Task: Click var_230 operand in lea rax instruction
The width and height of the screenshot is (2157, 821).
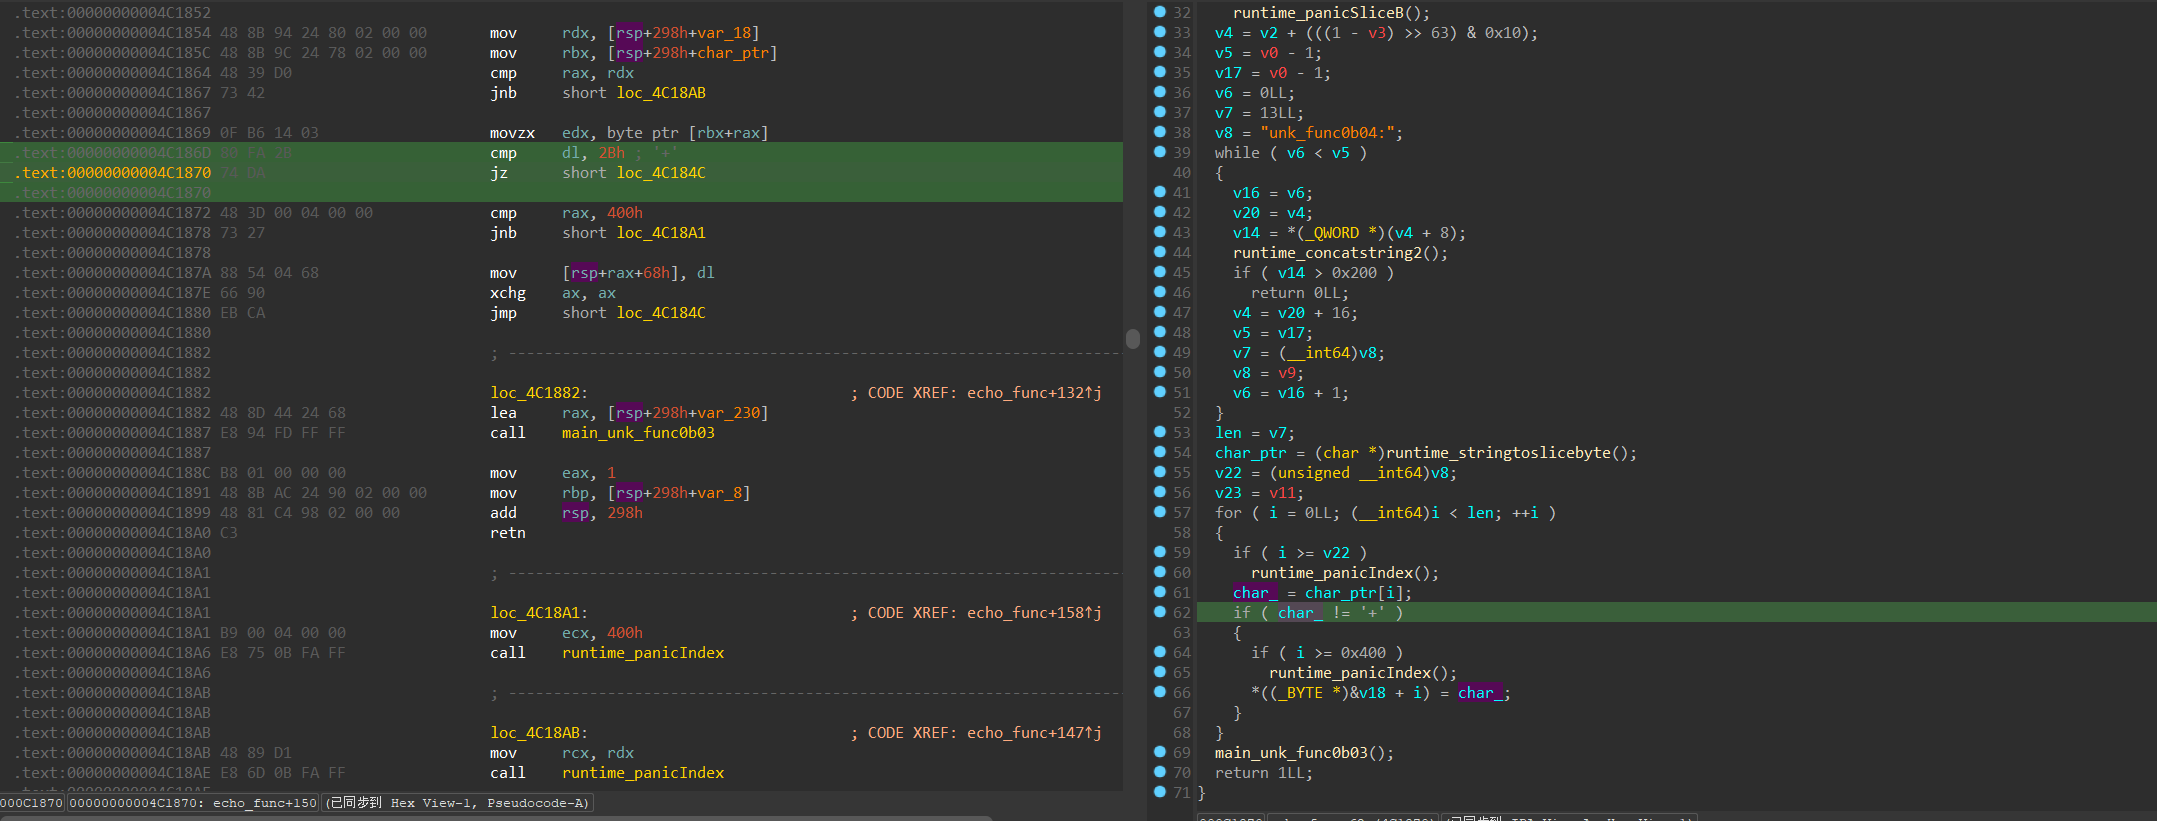Action: click(x=729, y=413)
